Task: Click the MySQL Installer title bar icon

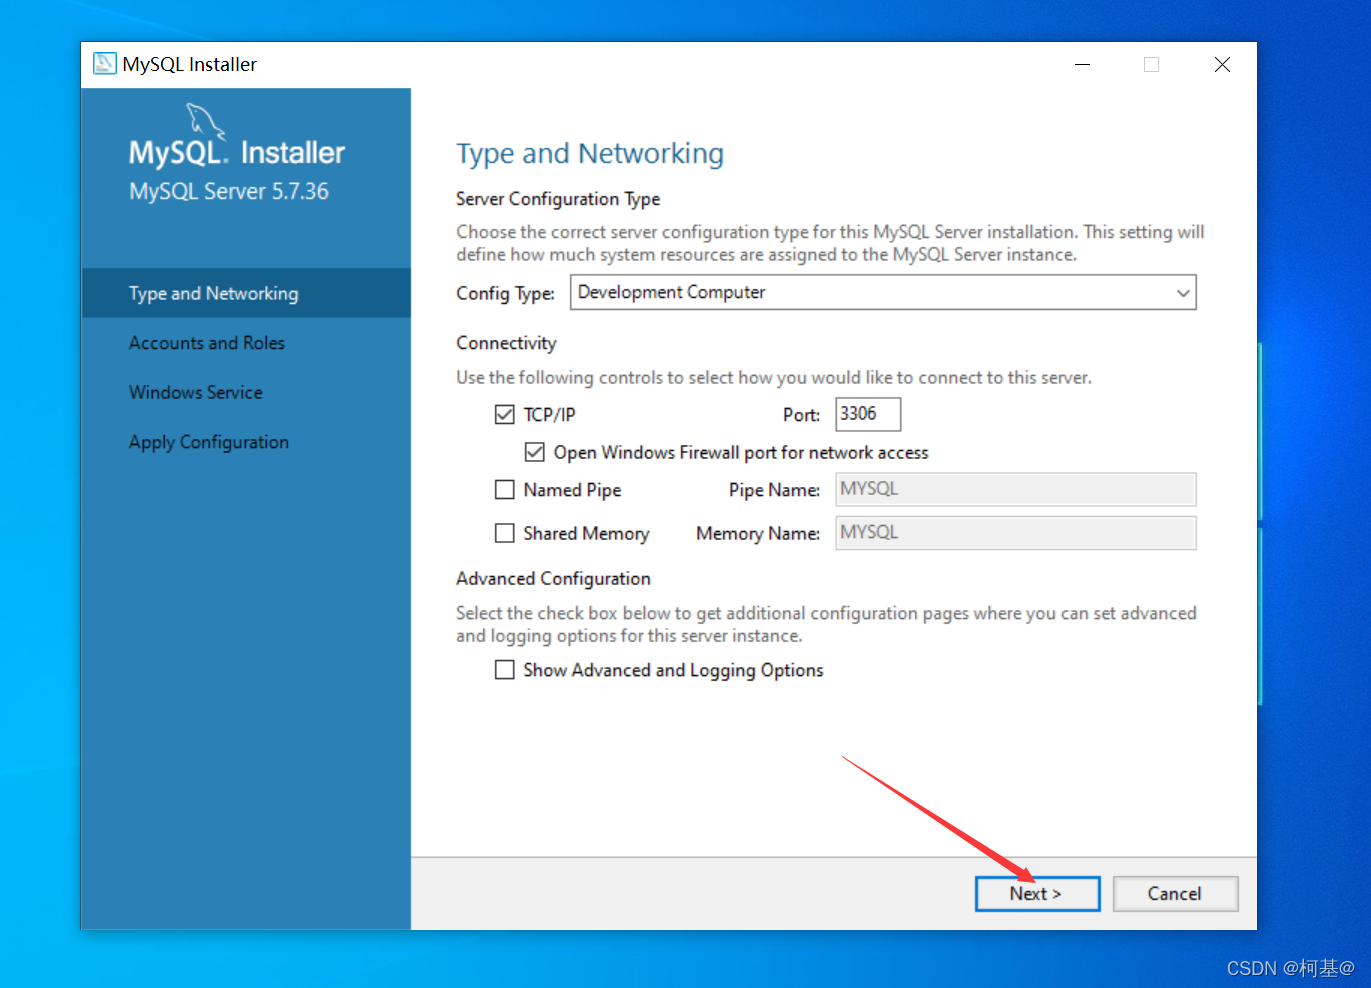Action: tap(104, 64)
